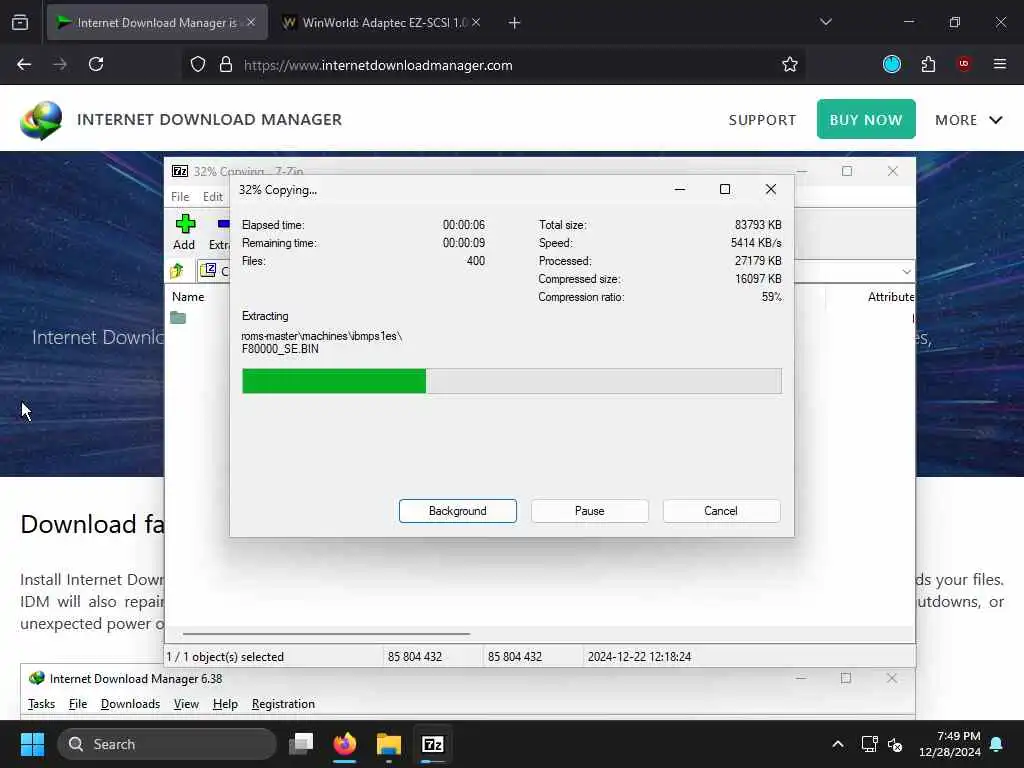Click the network tray icon

[x=869, y=744]
